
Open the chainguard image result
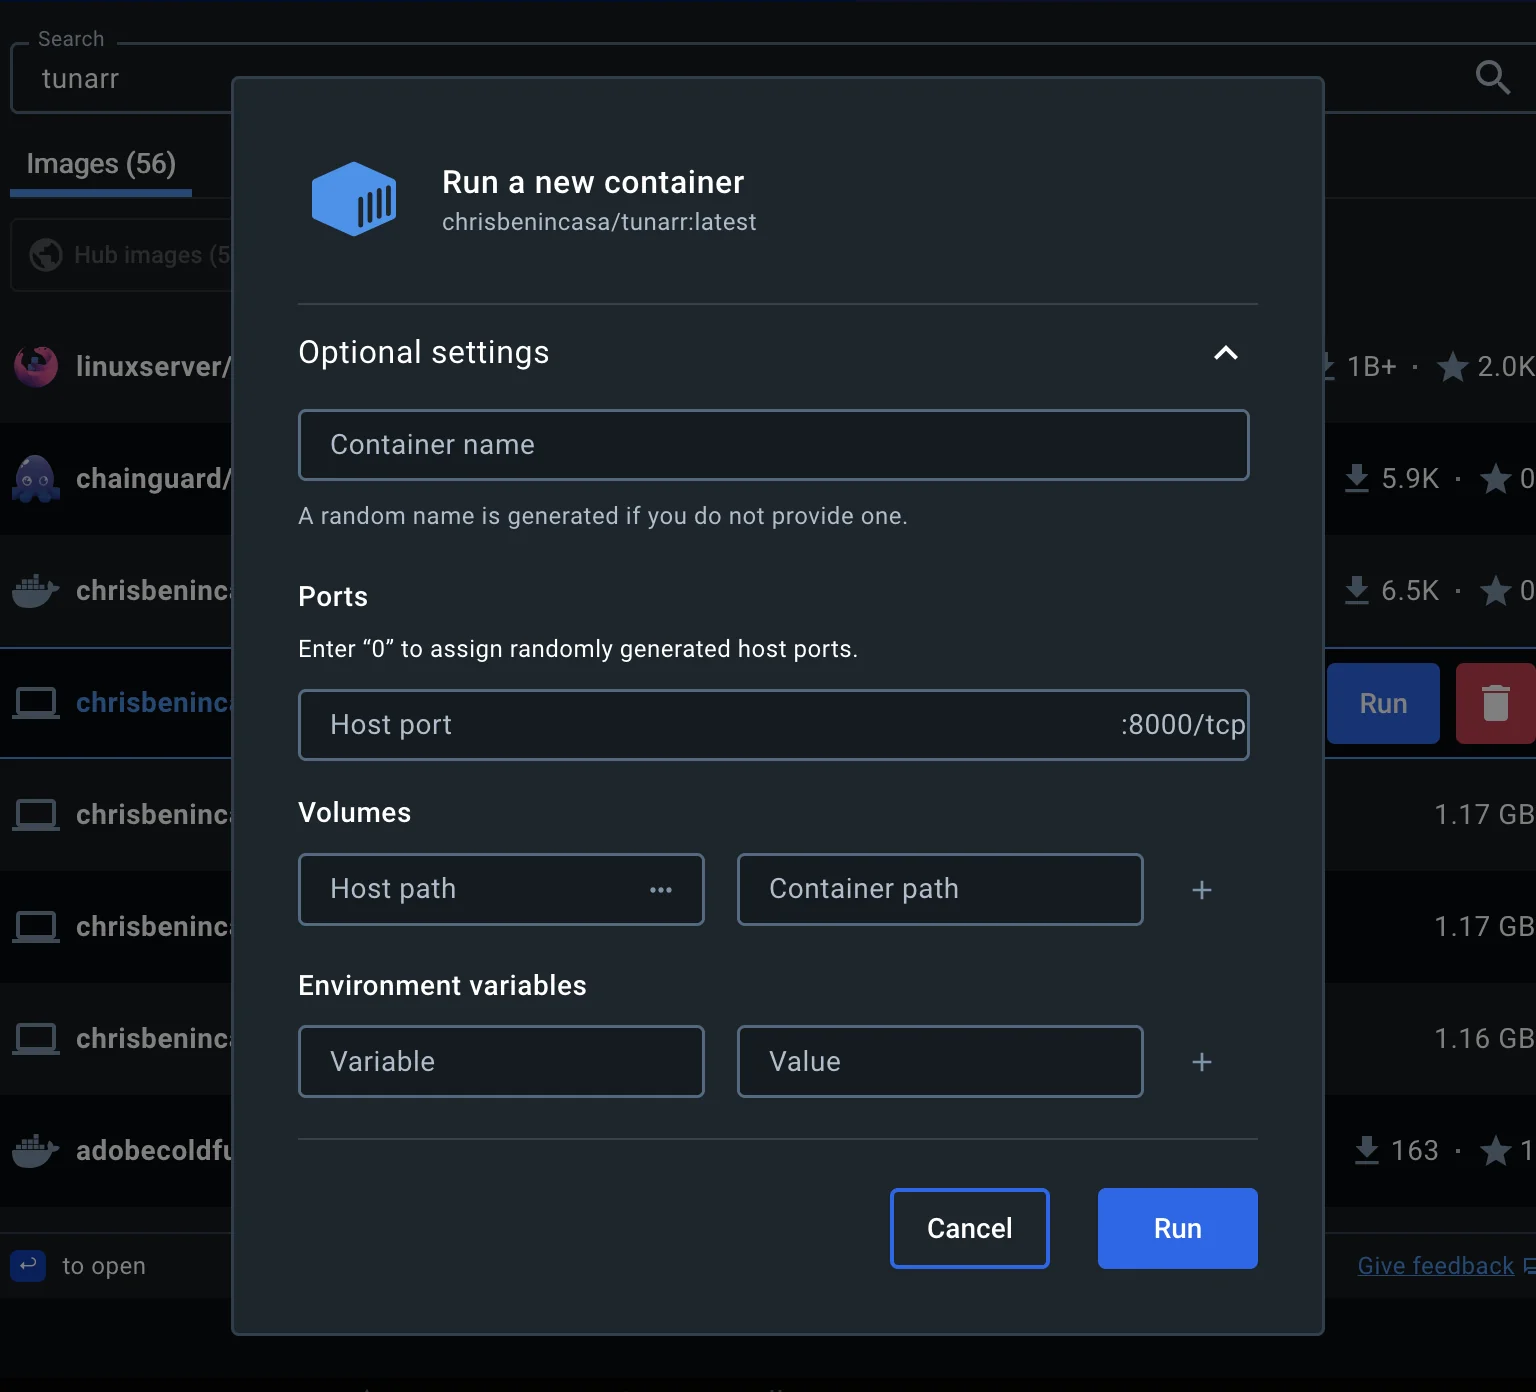click(x=153, y=478)
